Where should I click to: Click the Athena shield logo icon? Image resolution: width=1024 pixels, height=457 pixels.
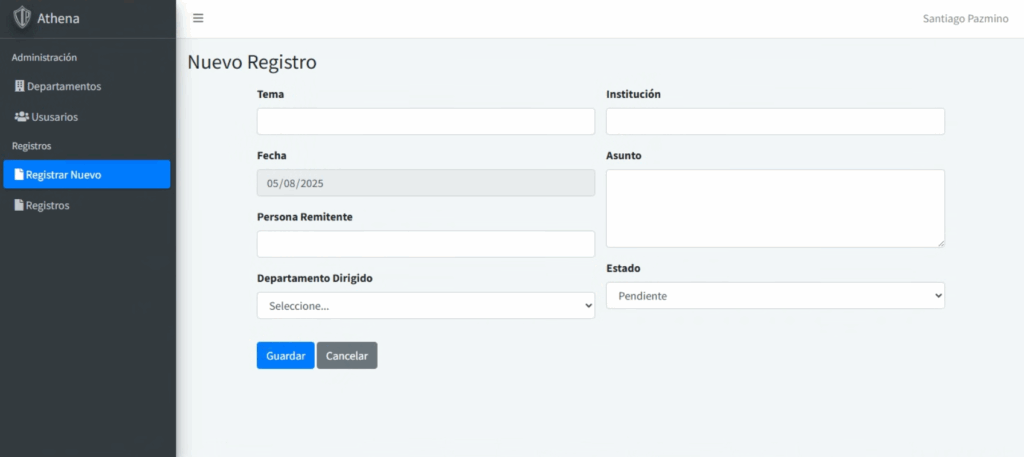tap(21, 18)
